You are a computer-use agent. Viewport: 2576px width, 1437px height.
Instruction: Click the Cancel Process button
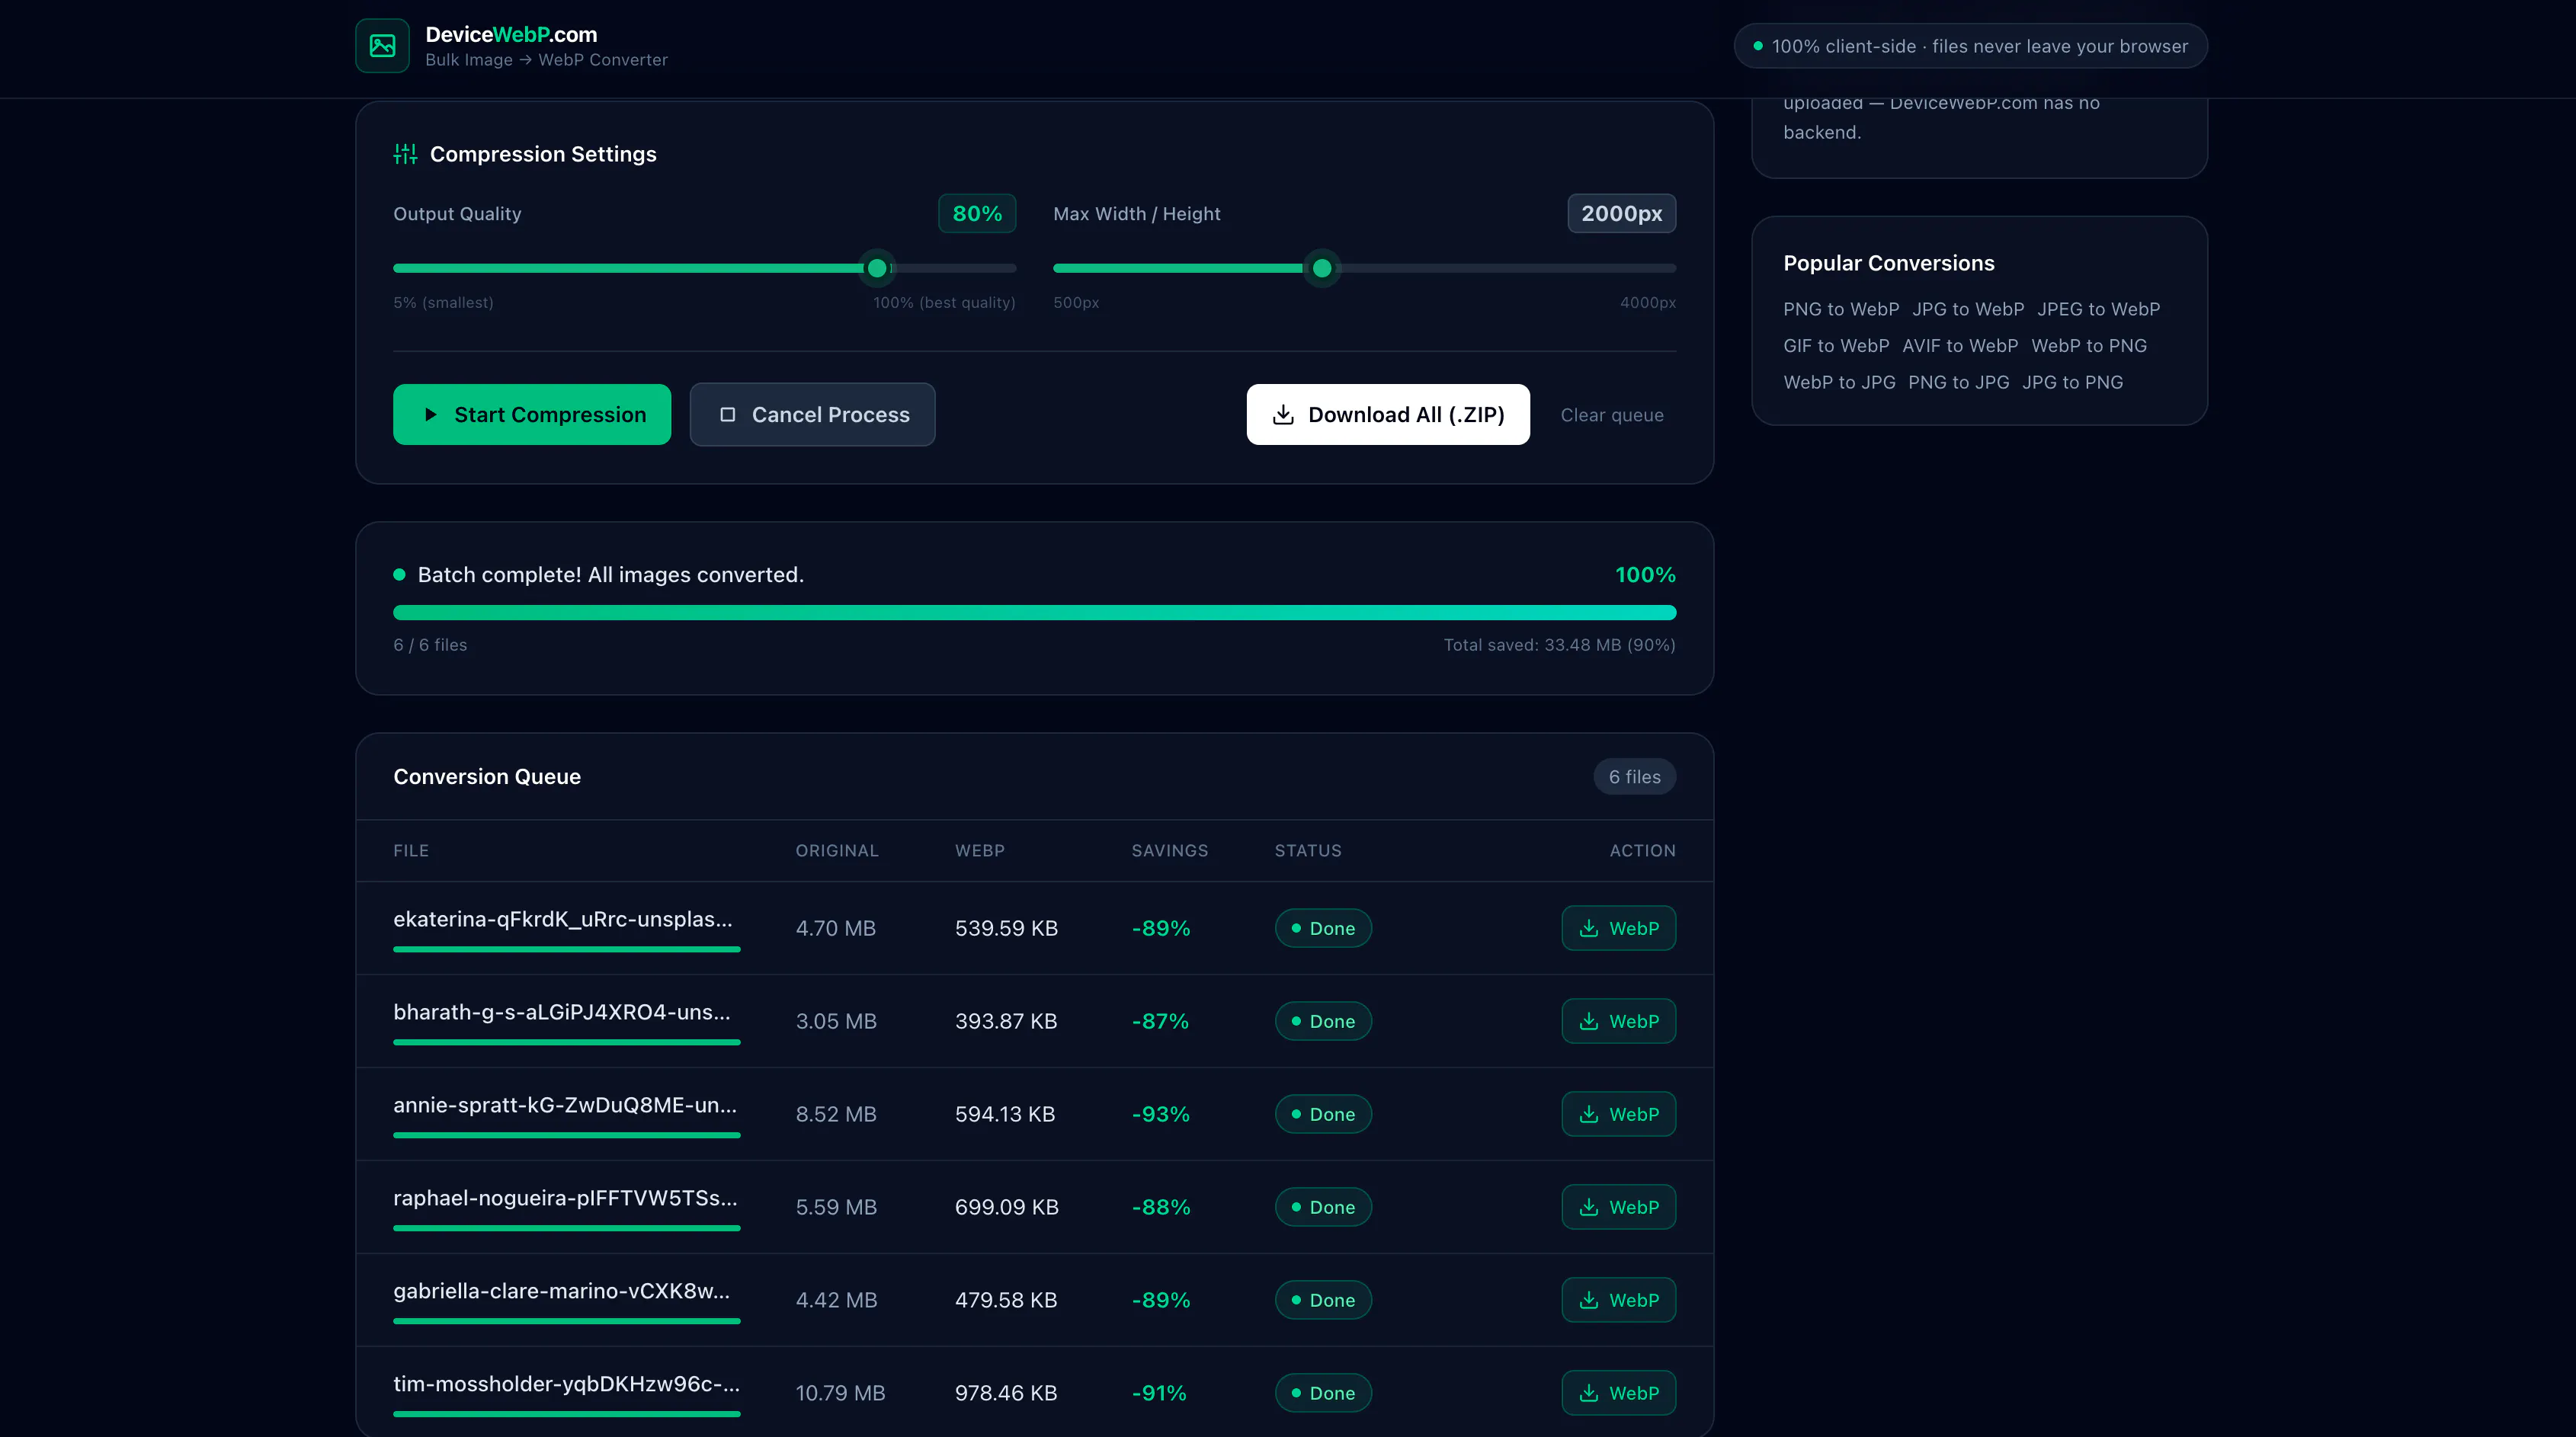click(812, 414)
